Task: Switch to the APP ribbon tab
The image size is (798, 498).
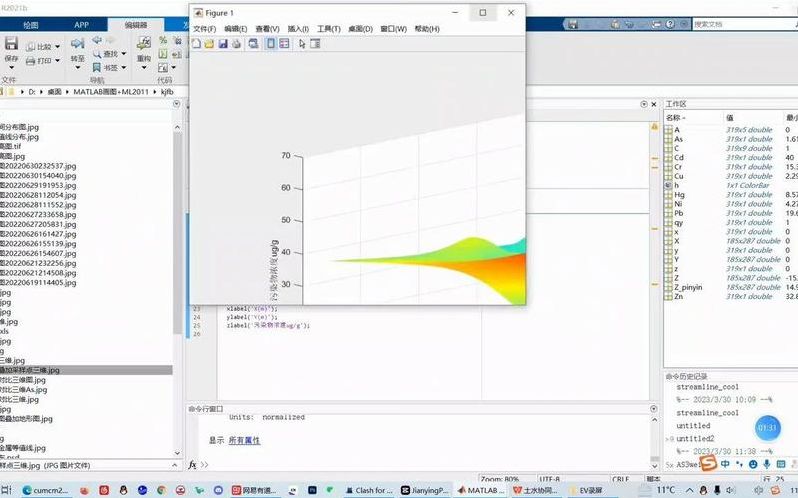Action: point(81,24)
